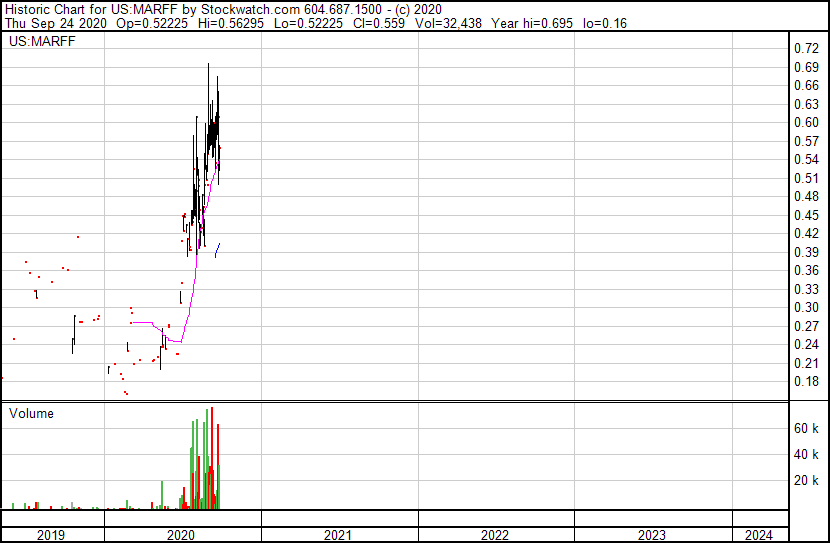Select the 2024 year segment
Viewport: 830px width, 543px height.
[x=760, y=535]
